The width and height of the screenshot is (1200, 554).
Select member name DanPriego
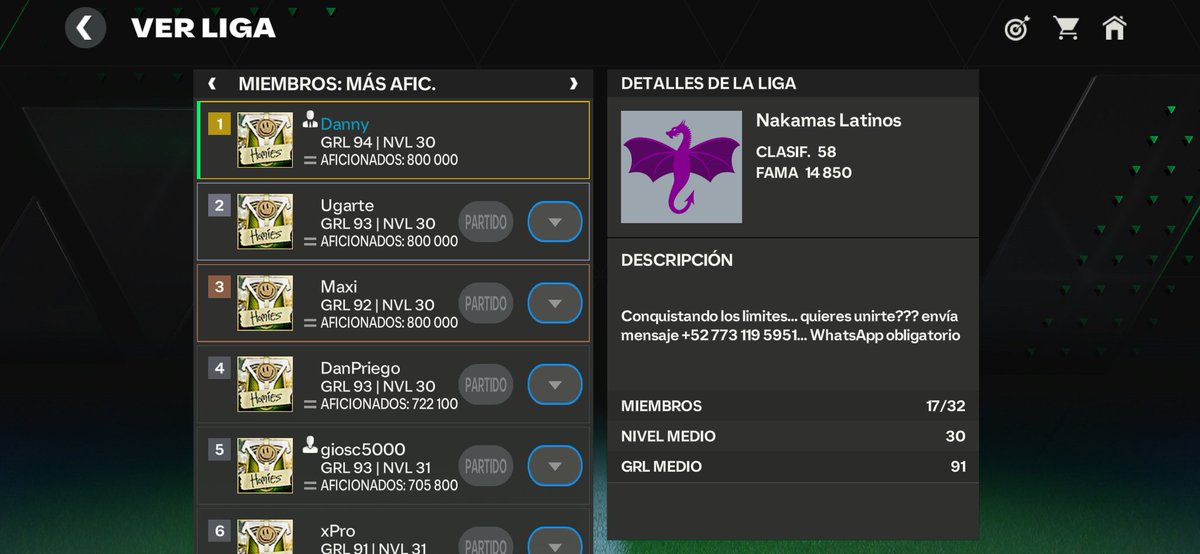360,368
